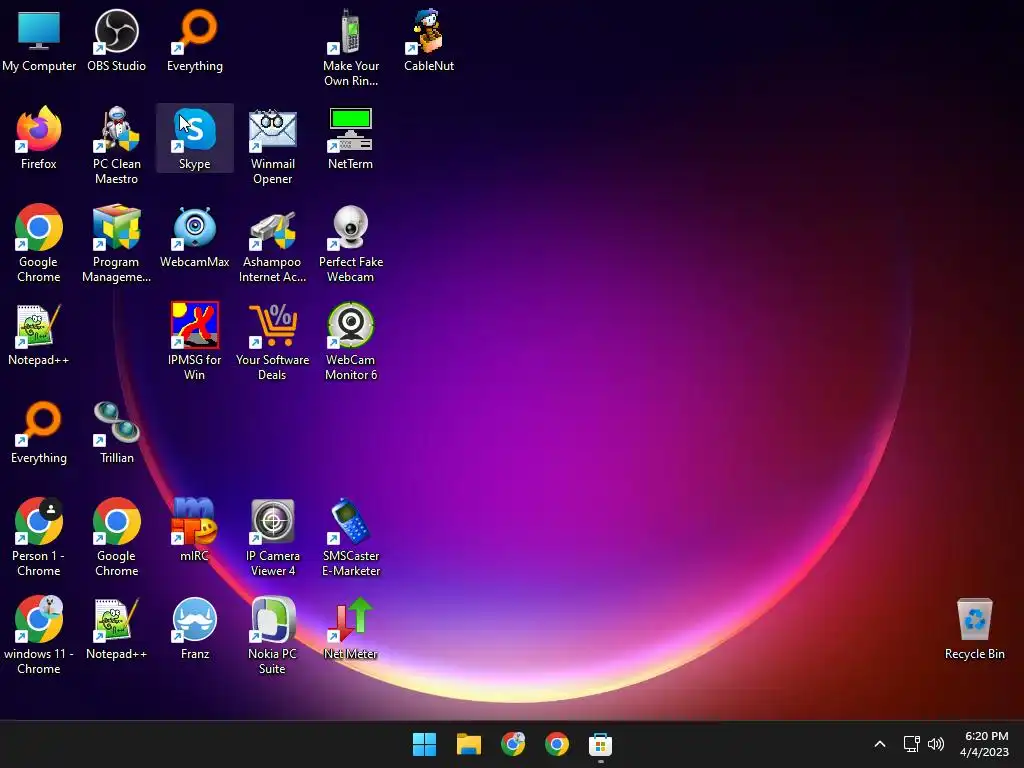1024x768 pixels.
Task: Click taskbar Chrome icon beside File Explorer
Action: [x=513, y=744]
